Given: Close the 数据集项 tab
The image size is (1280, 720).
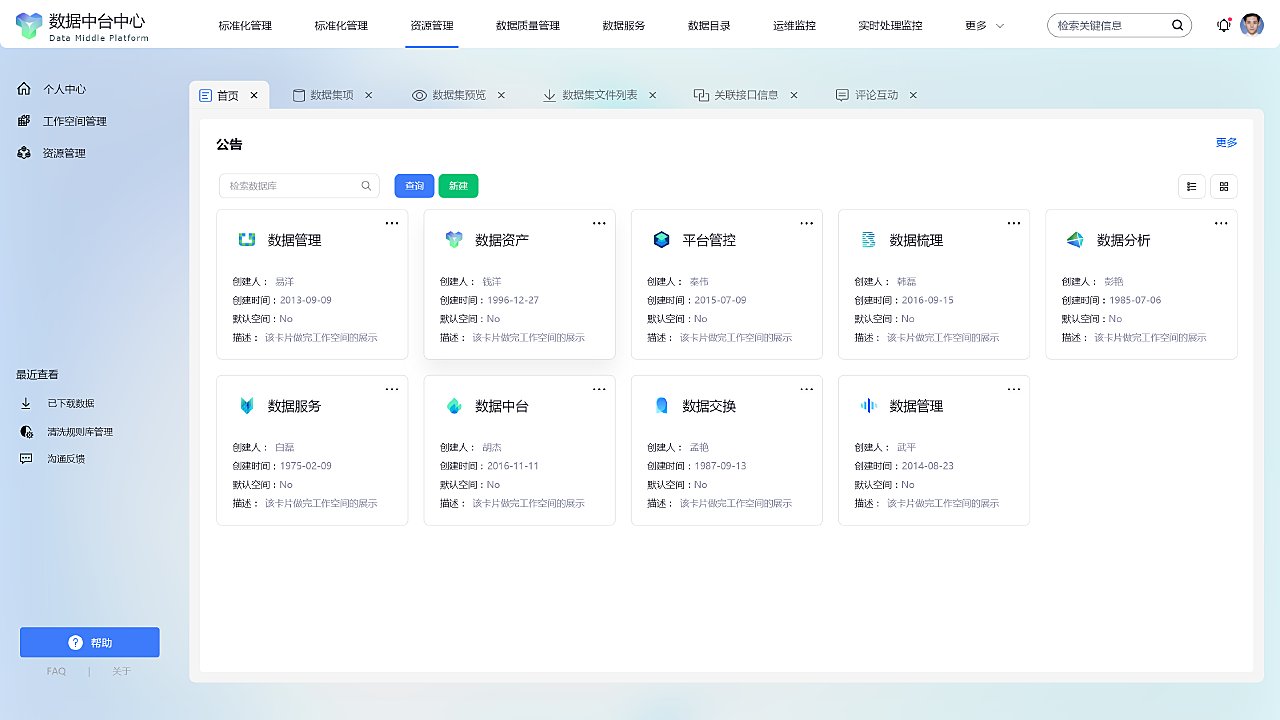Looking at the screenshot, I should coord(368,96).
